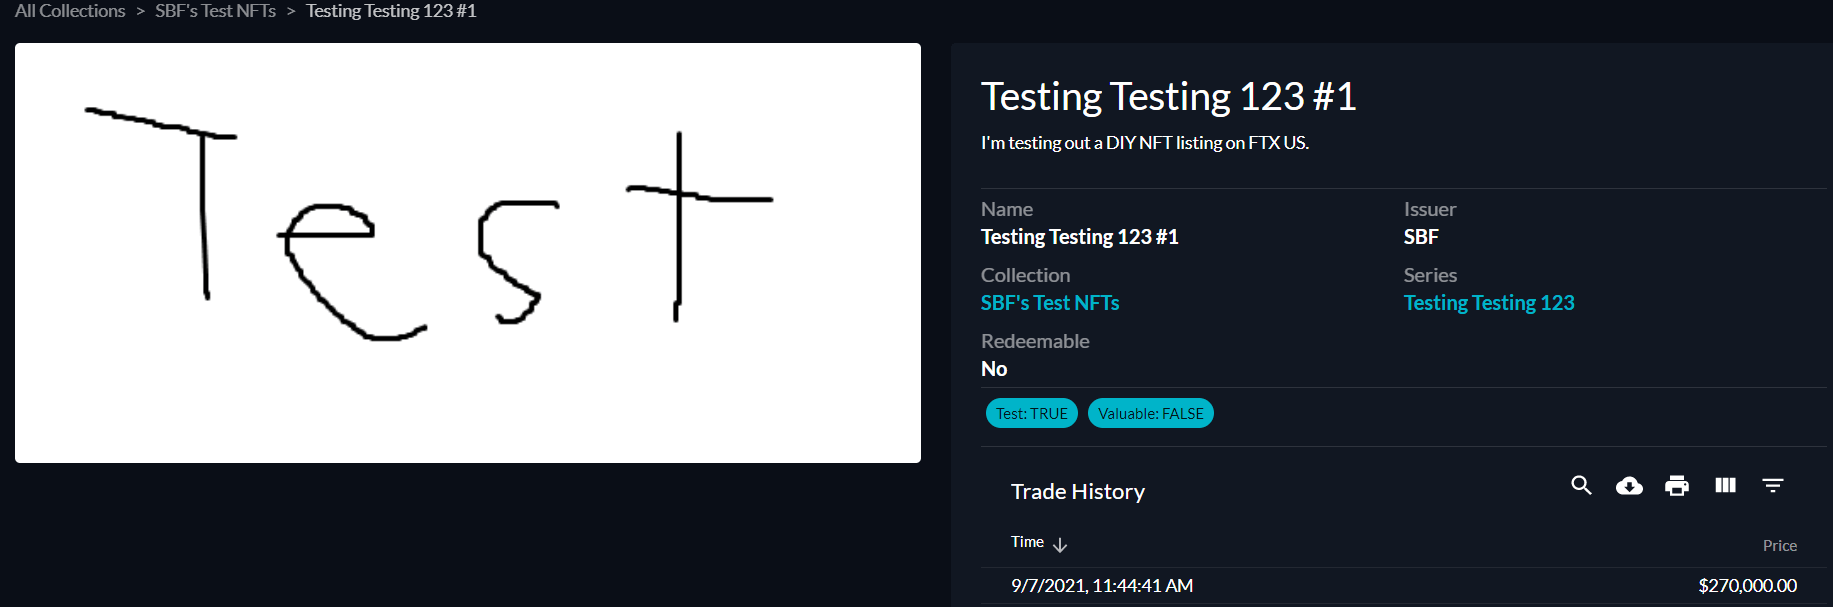Image resolution: width=1833 pixels, height=607 pixels.
Task: Click the Testing Testing 123 #1 breadcrumb
Action: [x=391, y=11]
